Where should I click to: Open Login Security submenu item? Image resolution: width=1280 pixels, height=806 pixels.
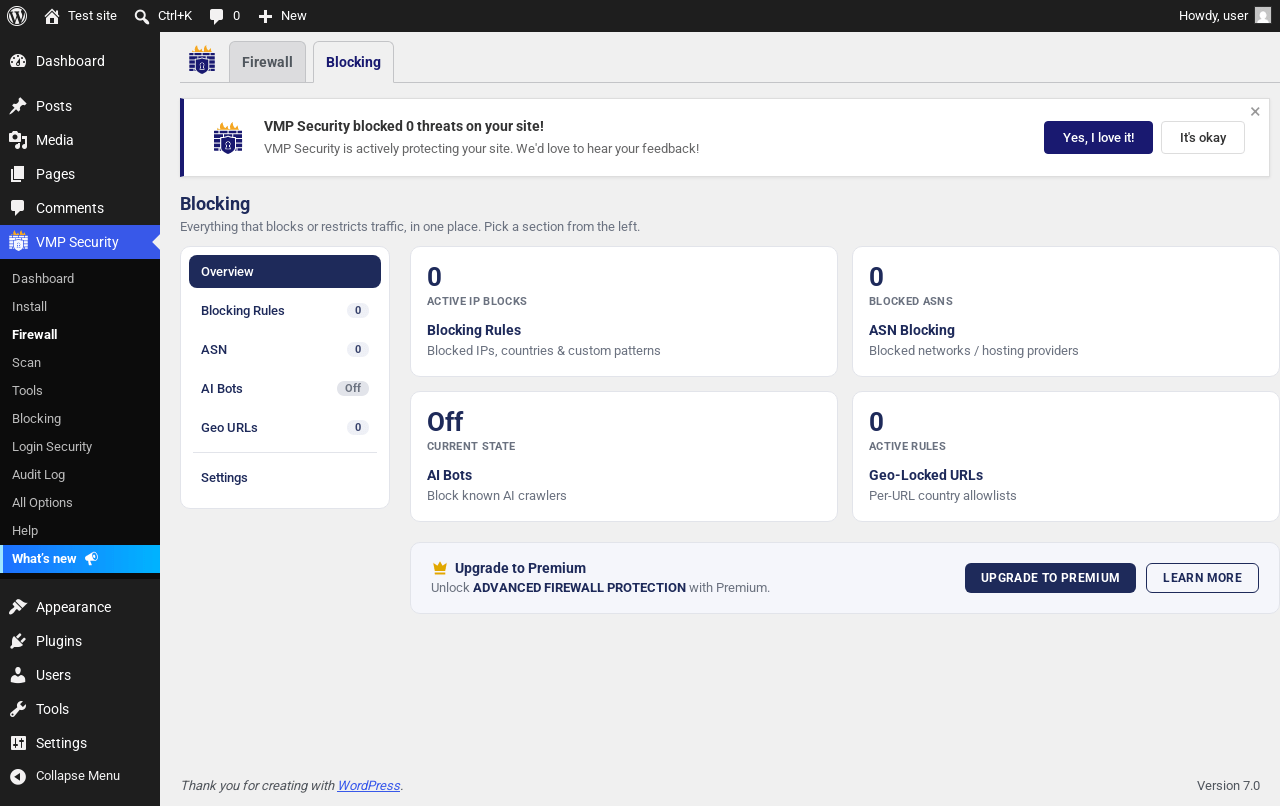[x=80, y=446]
